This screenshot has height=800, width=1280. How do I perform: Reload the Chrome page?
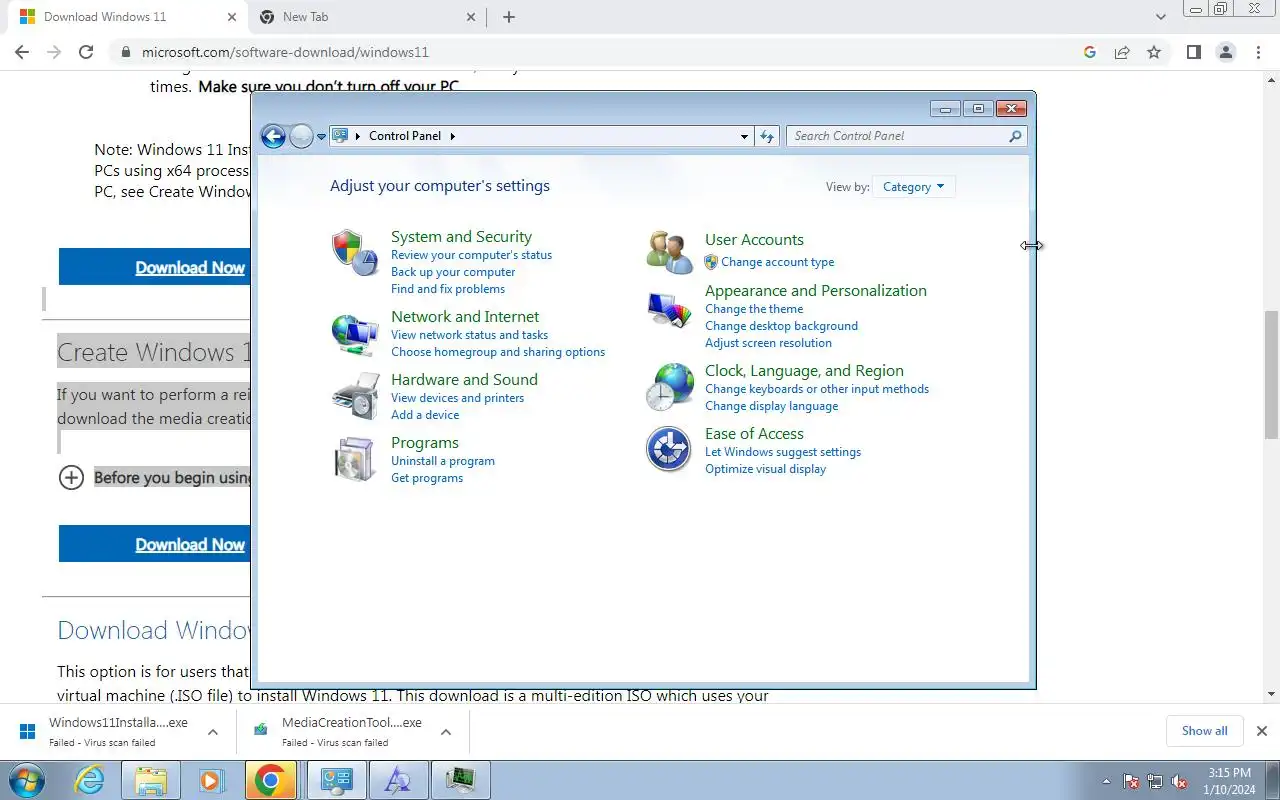pos(86,52)
